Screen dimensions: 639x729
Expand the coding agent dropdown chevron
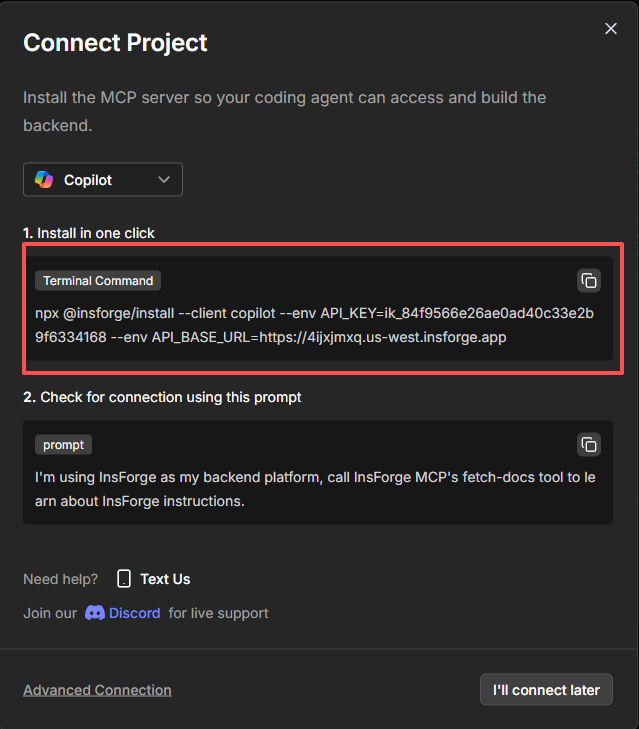[x=164, y=180]
